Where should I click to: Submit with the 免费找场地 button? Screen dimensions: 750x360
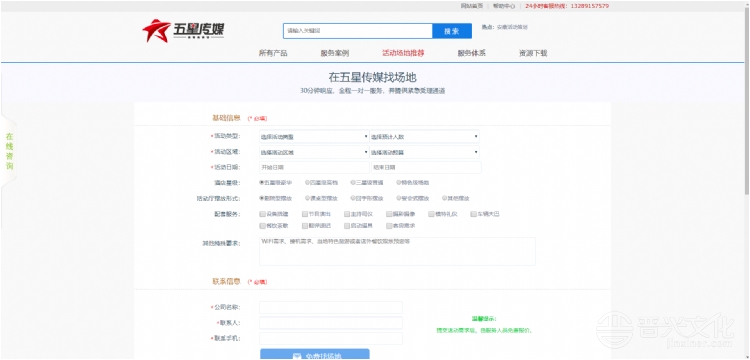click(x=315, y=354)
